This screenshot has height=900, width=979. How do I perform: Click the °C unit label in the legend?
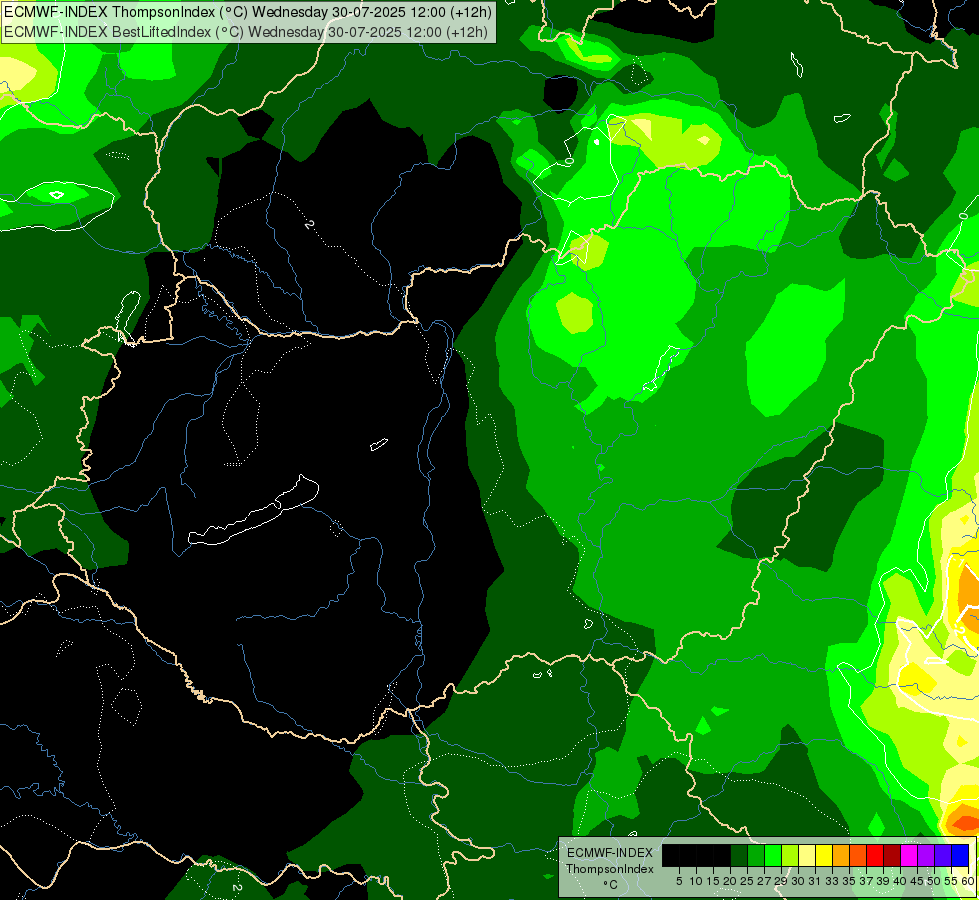(611, 885)
